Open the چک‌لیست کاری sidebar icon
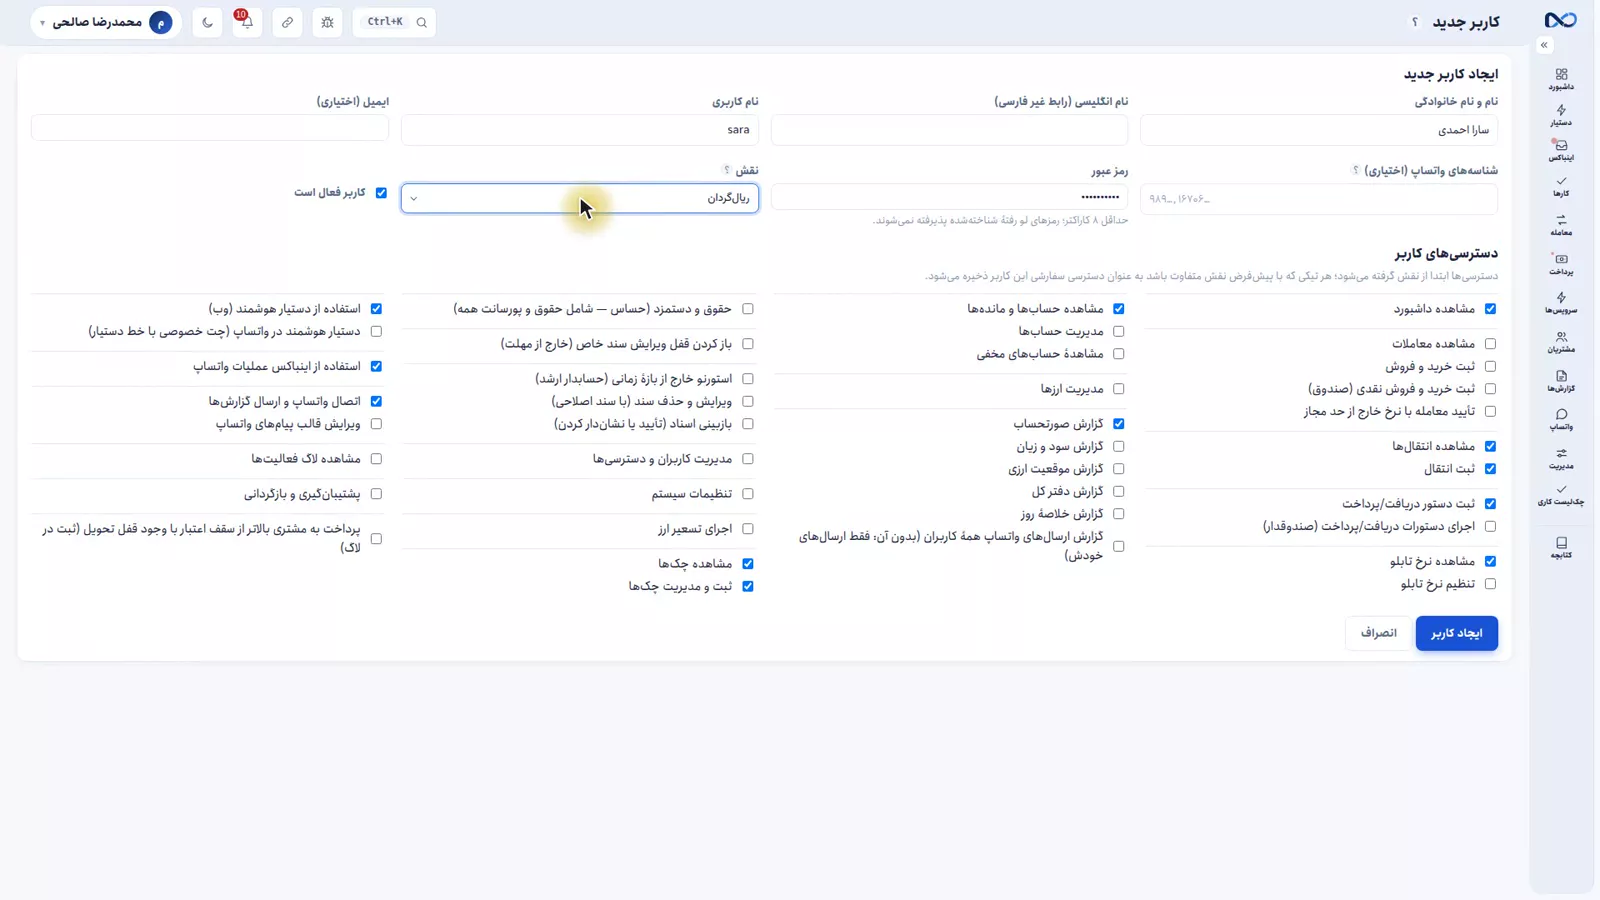This screenshot has height=900, width=1600. [x=1561, y=495]
